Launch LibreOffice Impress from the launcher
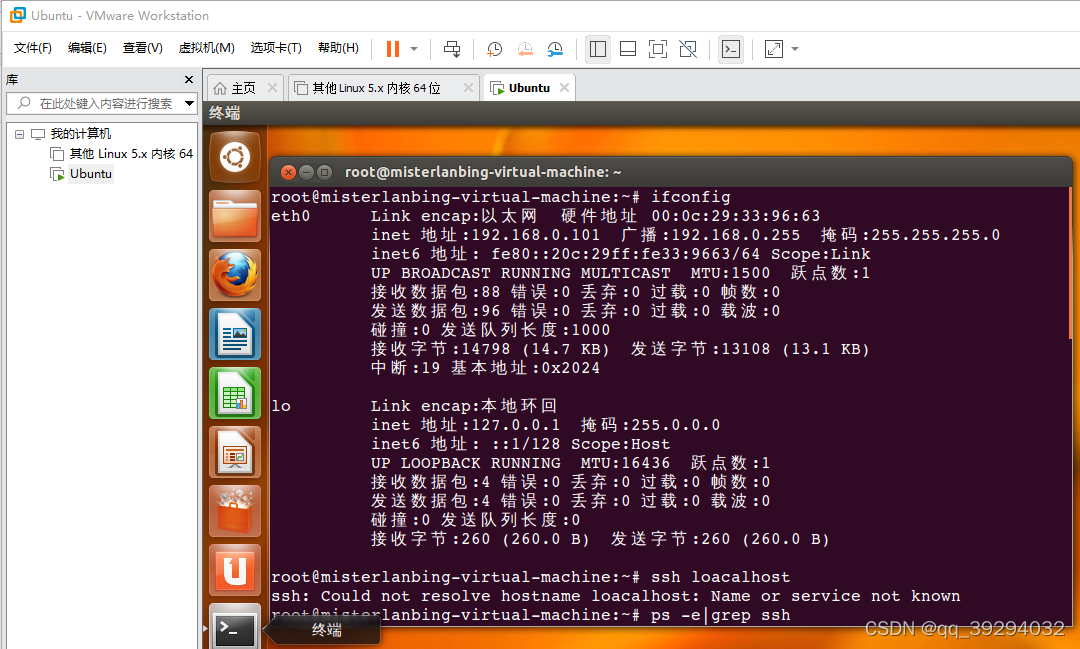This screenshot has height=649, width=1080. (235, 452)
